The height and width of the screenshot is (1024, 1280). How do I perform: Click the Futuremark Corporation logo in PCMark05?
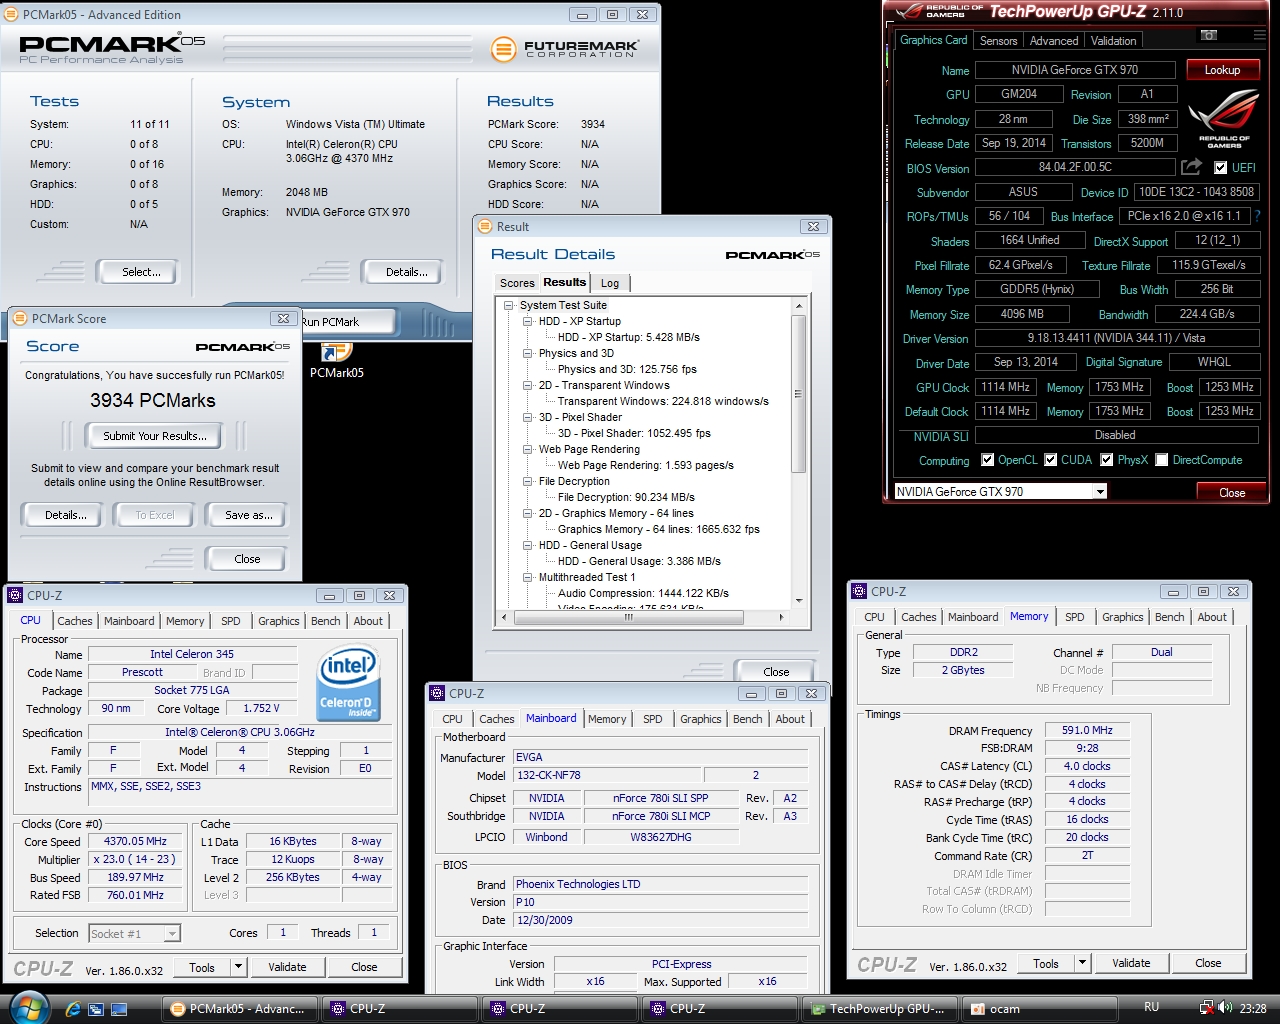tap(565, 49)
